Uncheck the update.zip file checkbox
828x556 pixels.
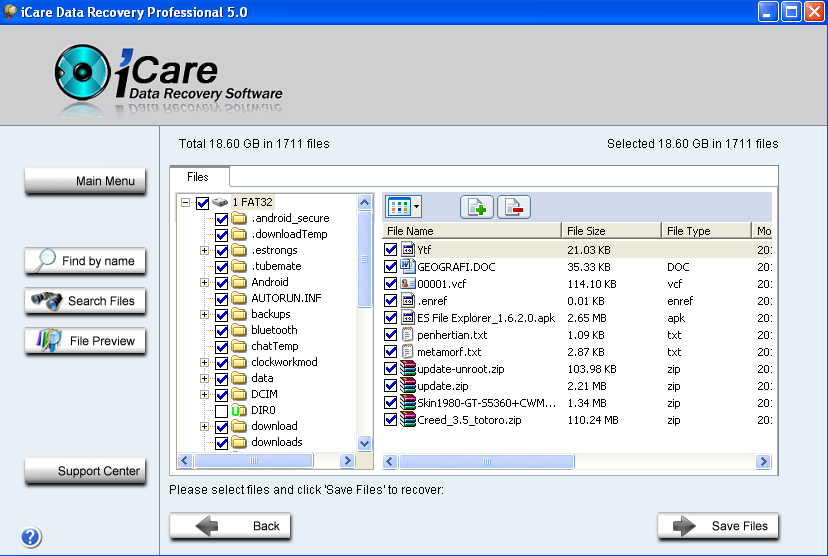click(x=390, y=386)
